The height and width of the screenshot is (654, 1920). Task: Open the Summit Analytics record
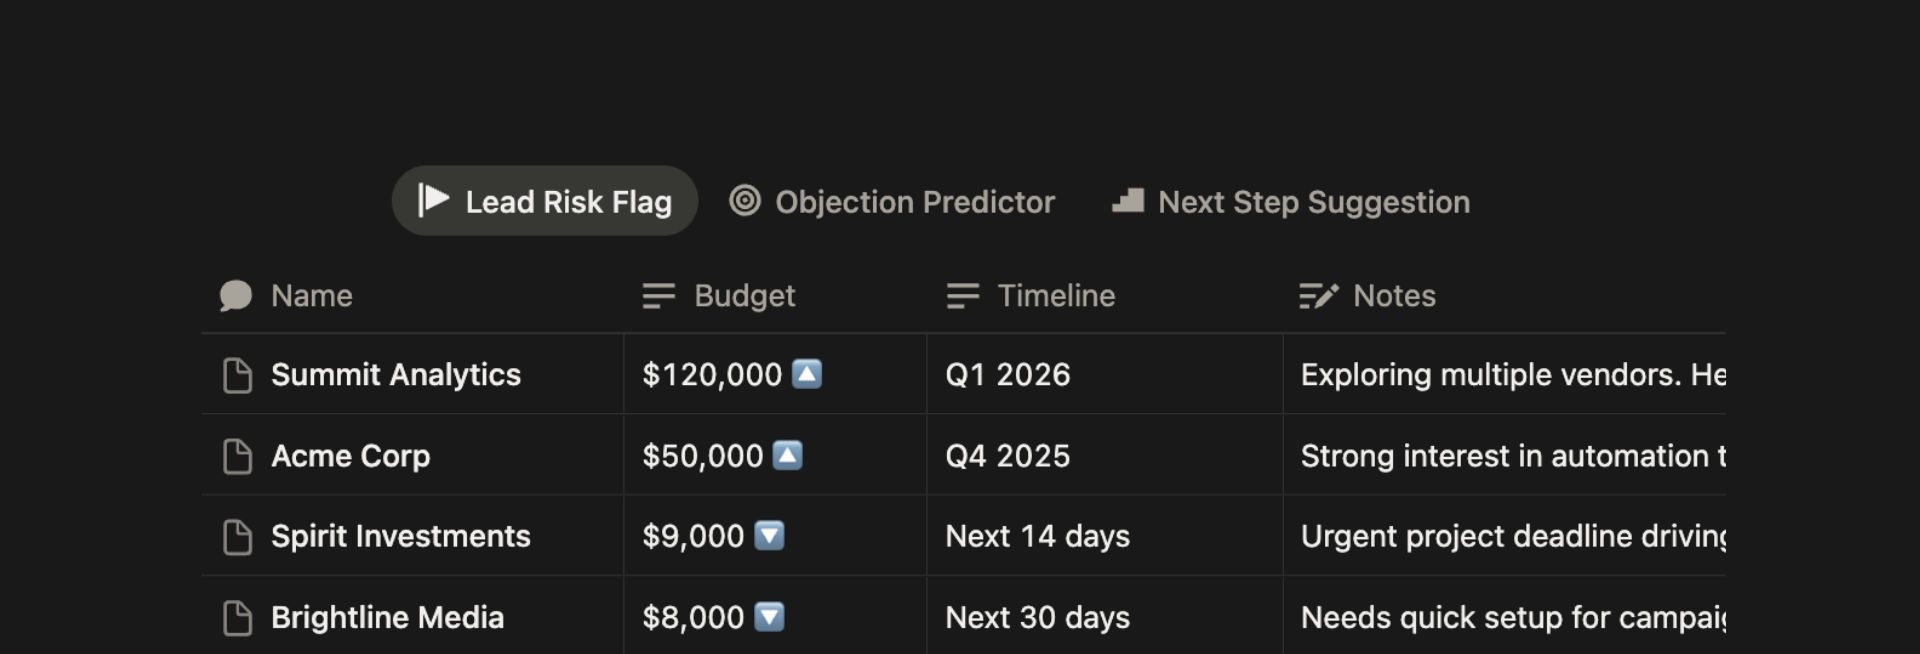396,374
